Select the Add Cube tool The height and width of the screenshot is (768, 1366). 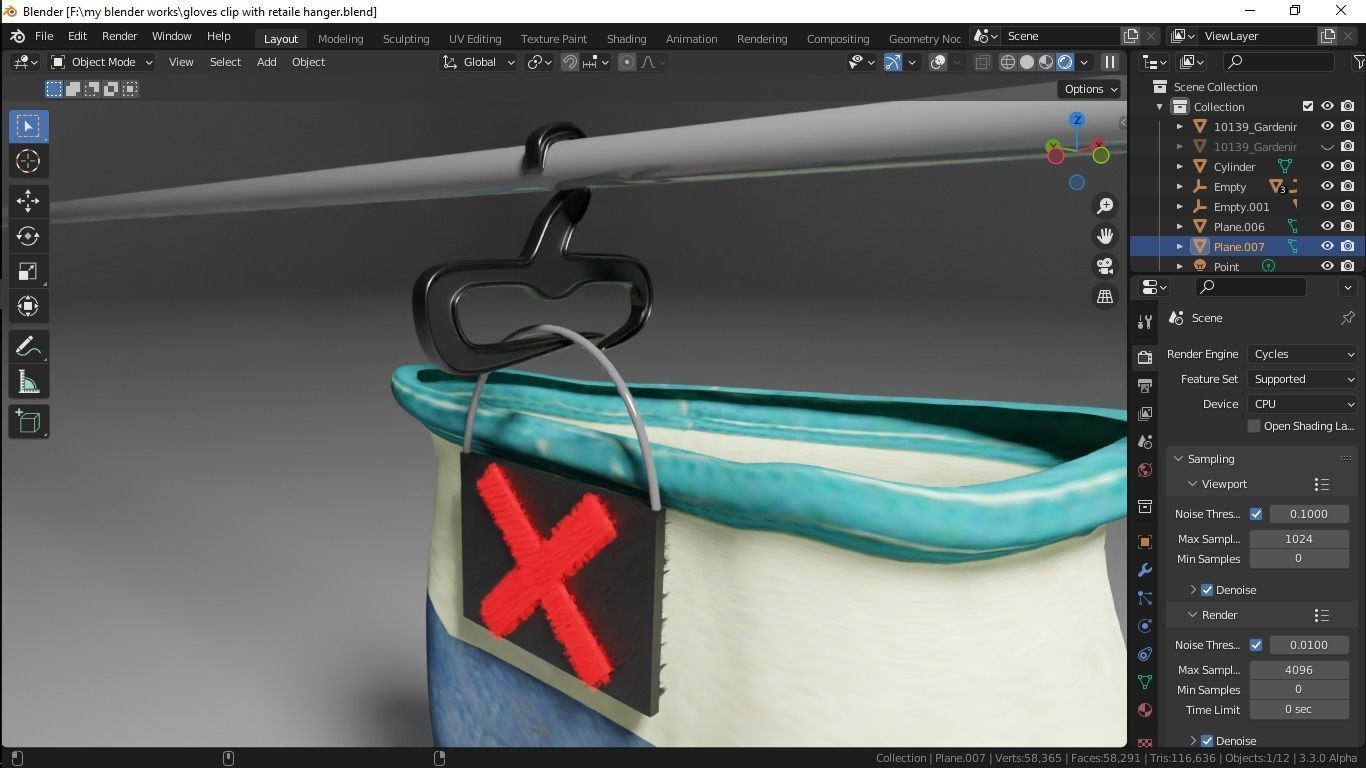click(x=28, y=421)
